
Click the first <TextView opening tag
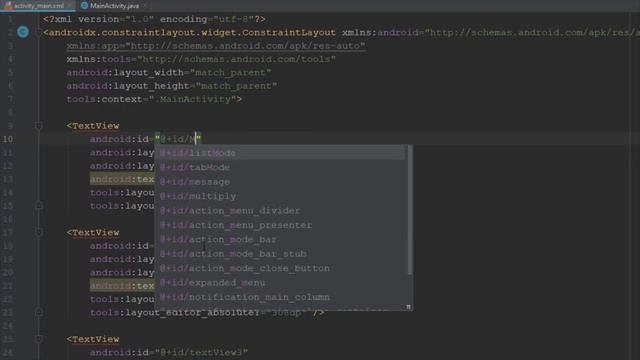[x=93, y=126]
